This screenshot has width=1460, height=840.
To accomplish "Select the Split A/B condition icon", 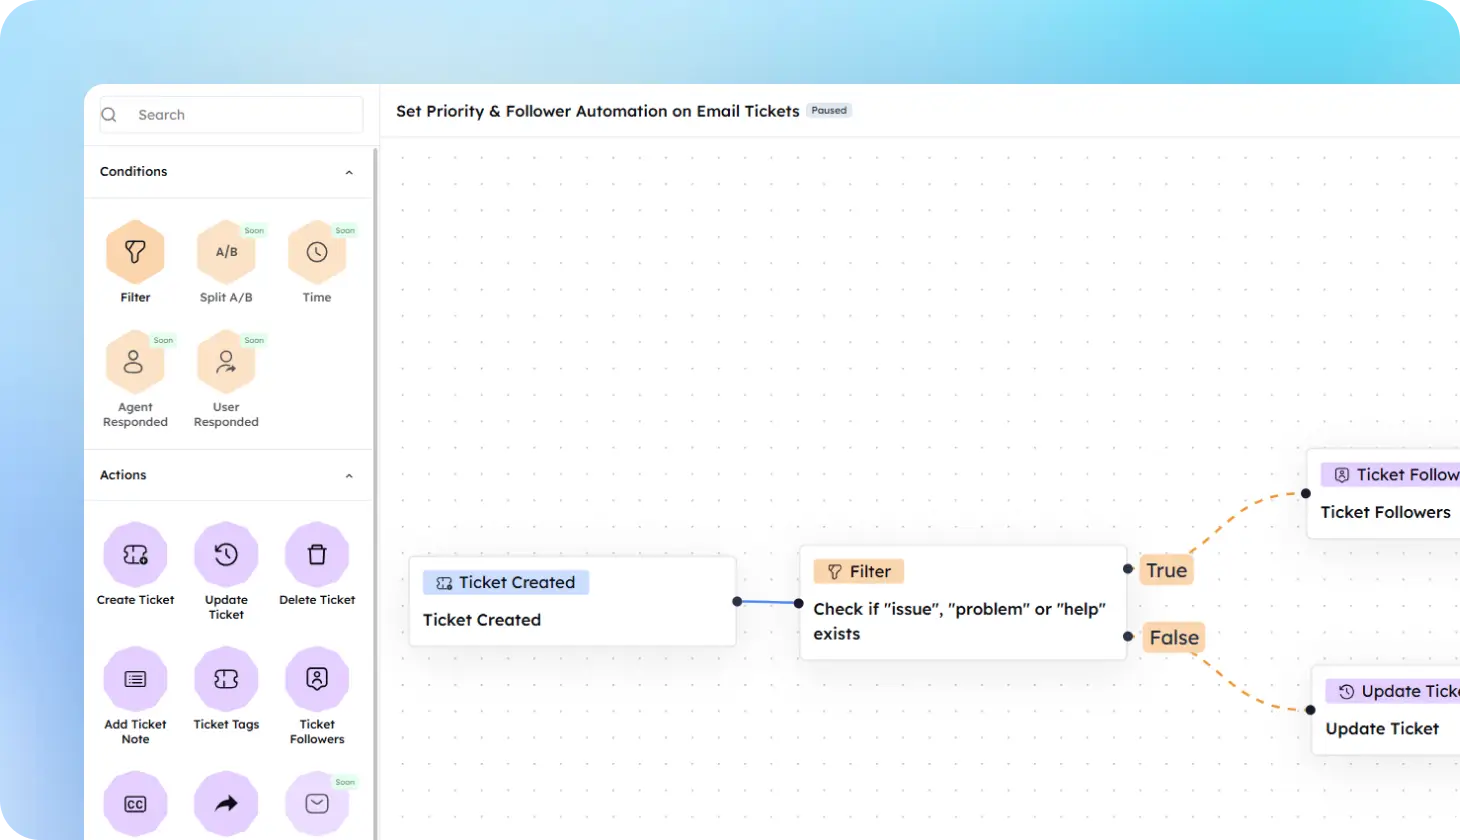I will click(x=226, y=252).
